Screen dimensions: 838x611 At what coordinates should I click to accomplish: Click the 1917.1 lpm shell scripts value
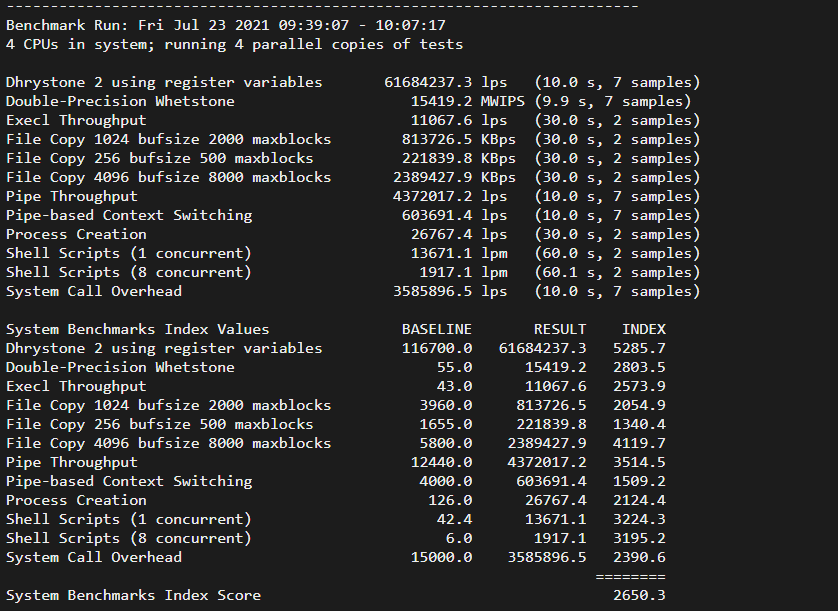click(463, 272)
